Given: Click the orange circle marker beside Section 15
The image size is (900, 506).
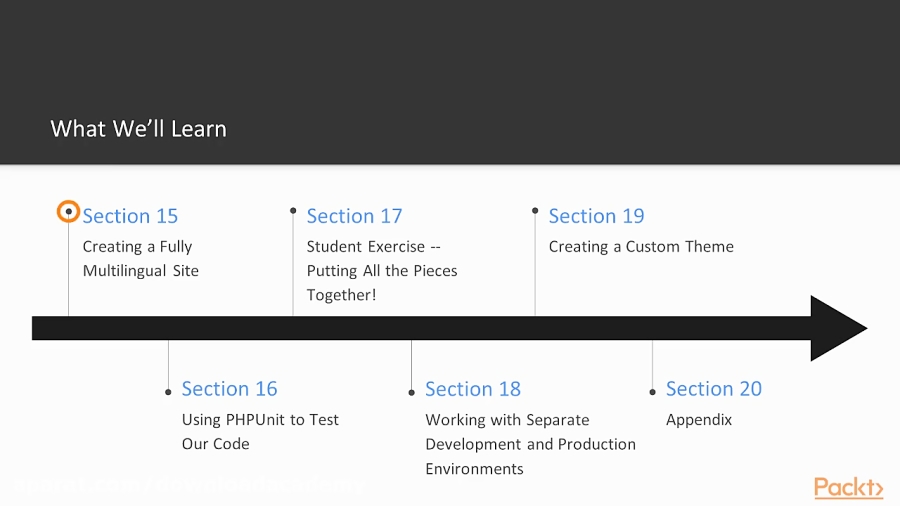Looking at the screenshot, I should [x=68, y=211].
